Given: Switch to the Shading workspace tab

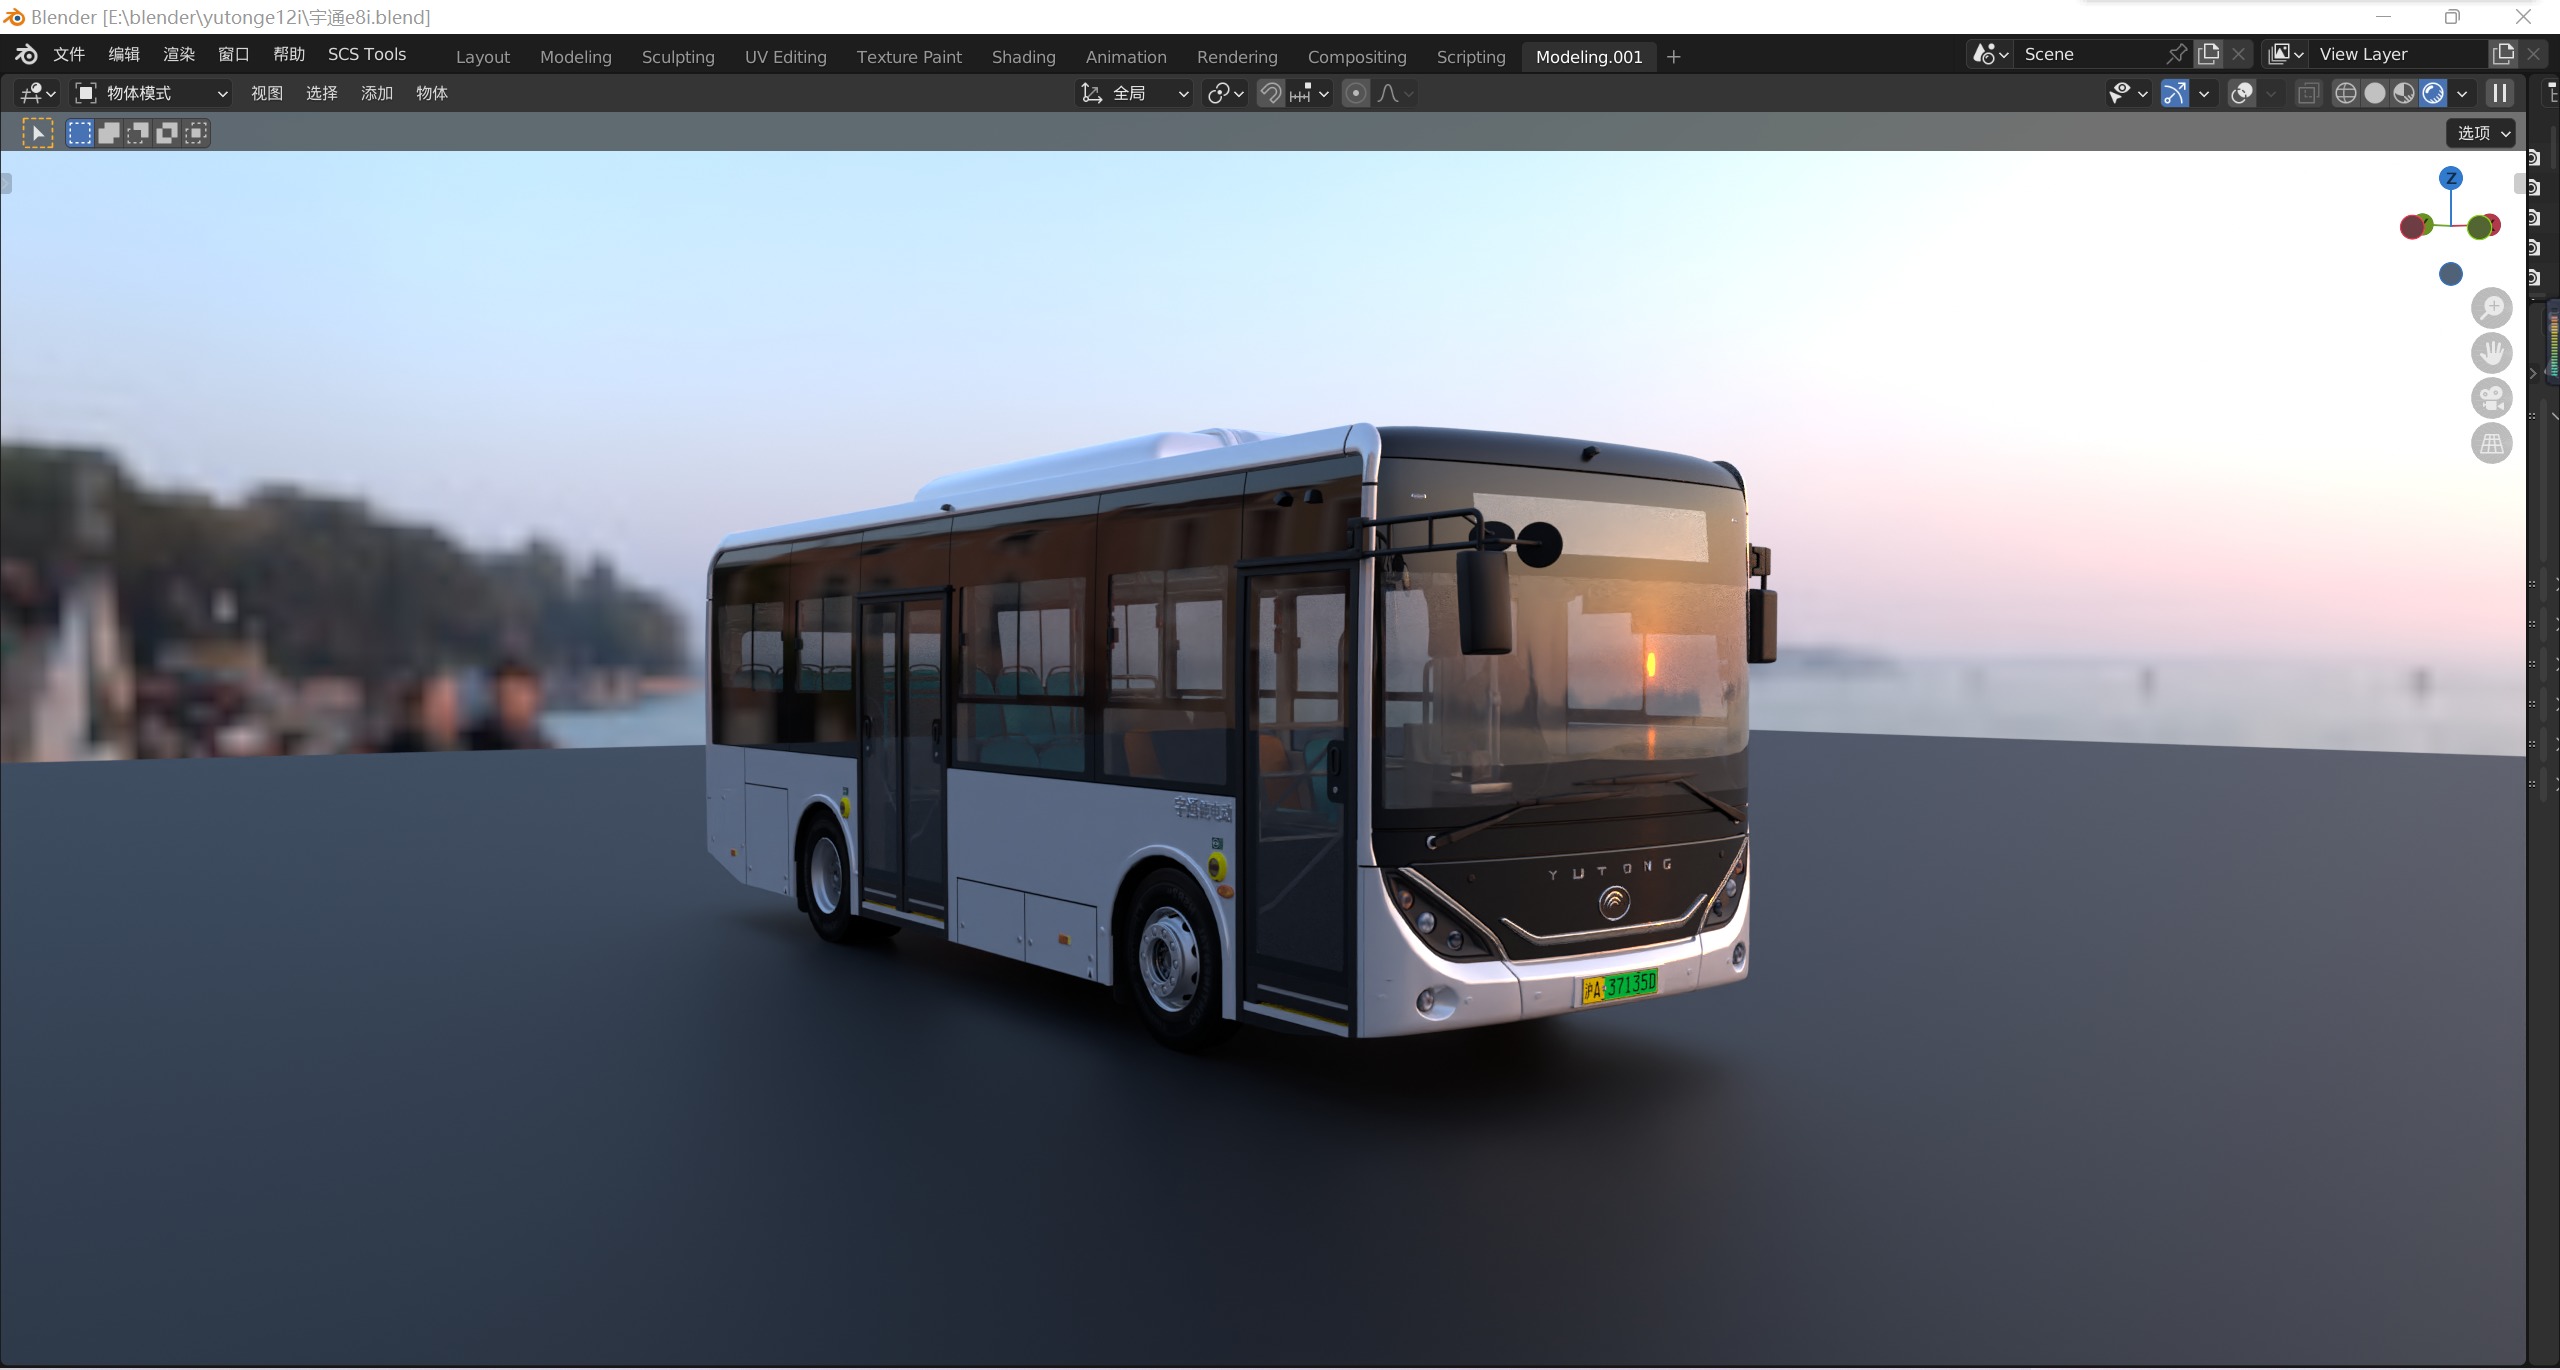Looking at the screenshot, I should [1024, 57].
